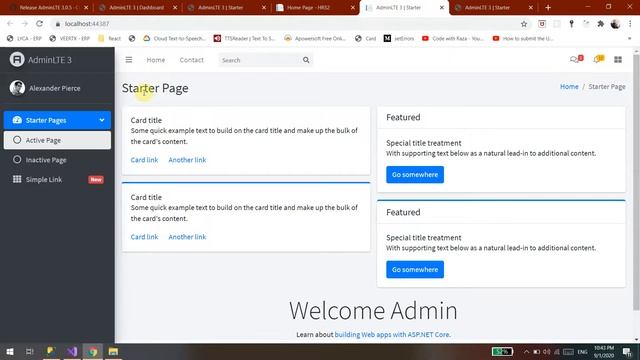Image resolution: width=640 pixels, height=360 pixels.
Task: Open the Chrome extensions puzzle icon
Action: pos(600,24)
